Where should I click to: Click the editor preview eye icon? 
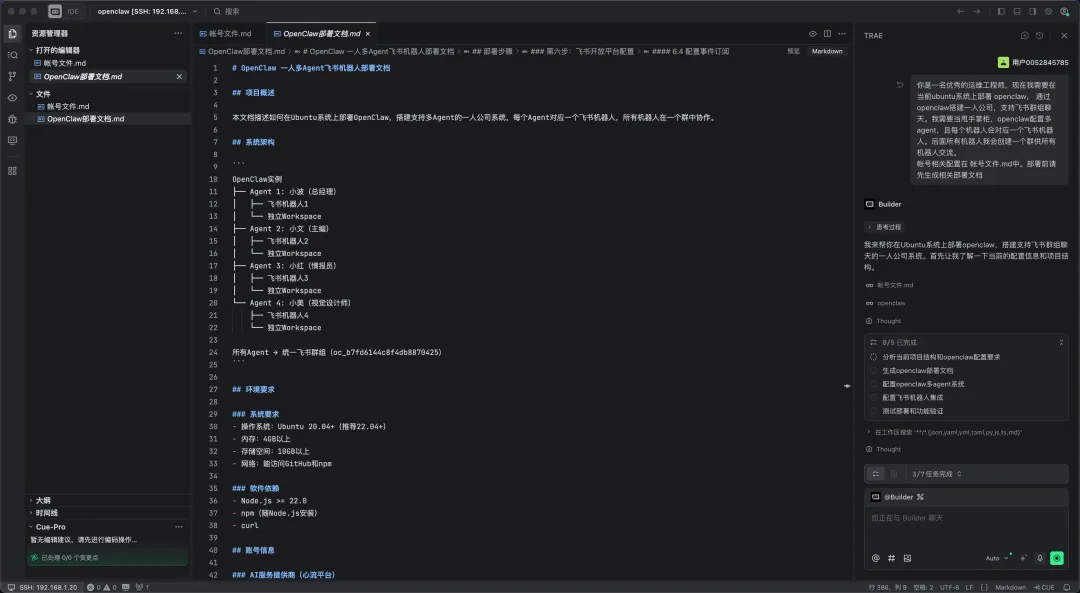coord(813,34)
